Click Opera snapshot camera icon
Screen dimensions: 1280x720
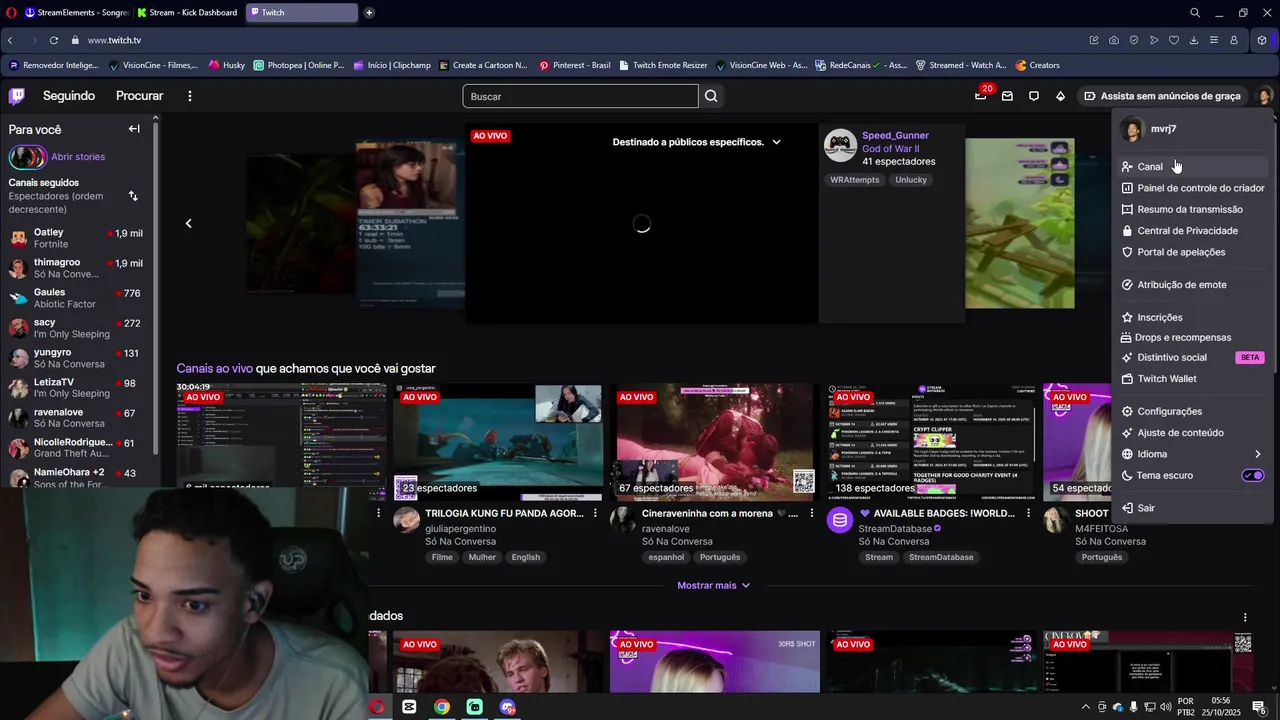coord(1114,40)
